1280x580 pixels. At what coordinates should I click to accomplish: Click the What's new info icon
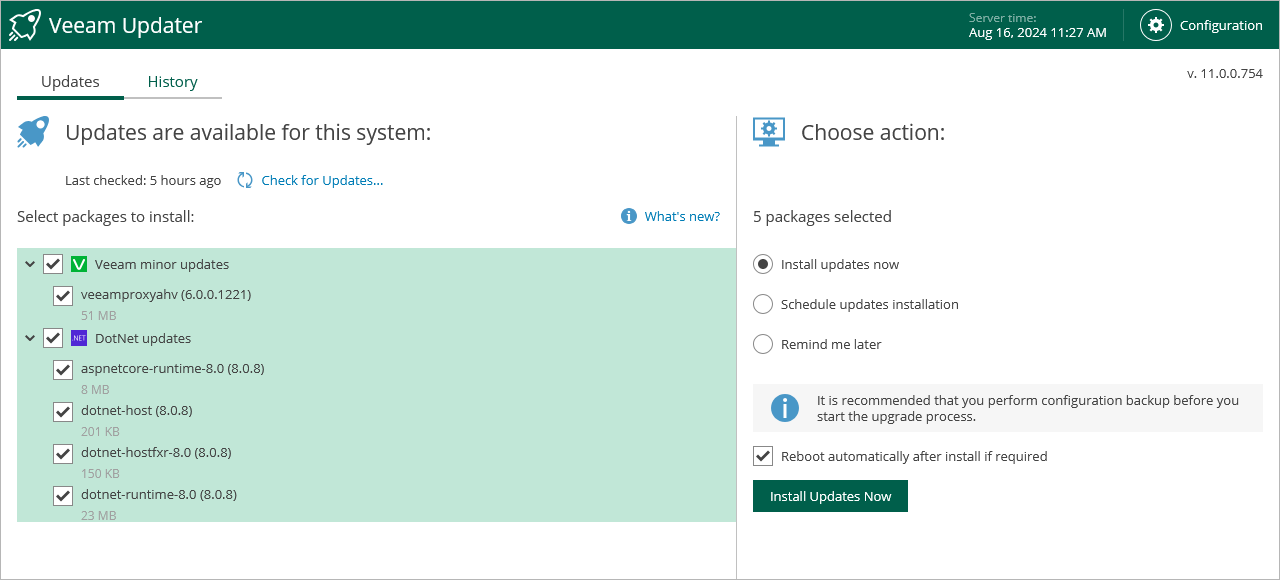(629, 216)
